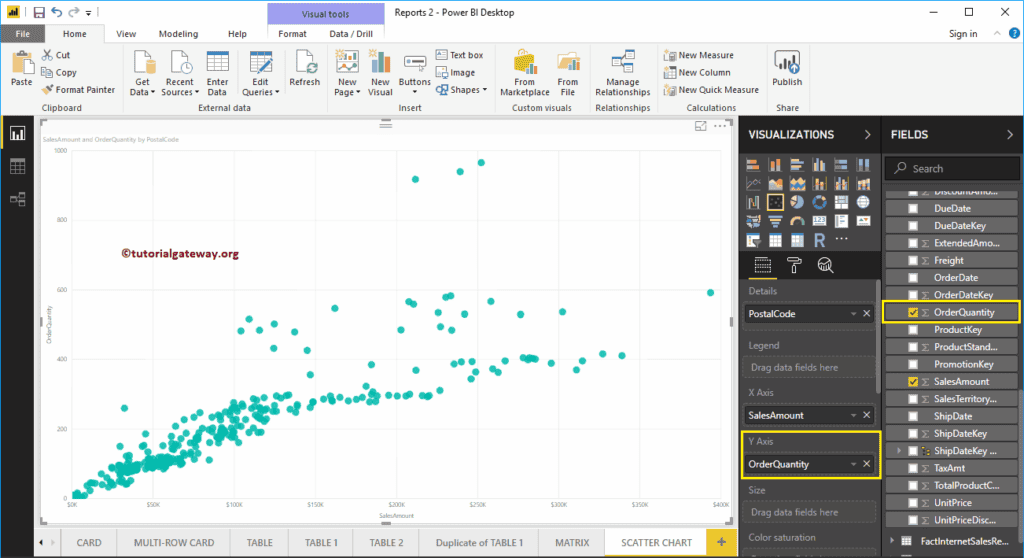Screen dimensions: 1024x558
Task: Click Refresh in the ribbon
Action: coord(304,69)
